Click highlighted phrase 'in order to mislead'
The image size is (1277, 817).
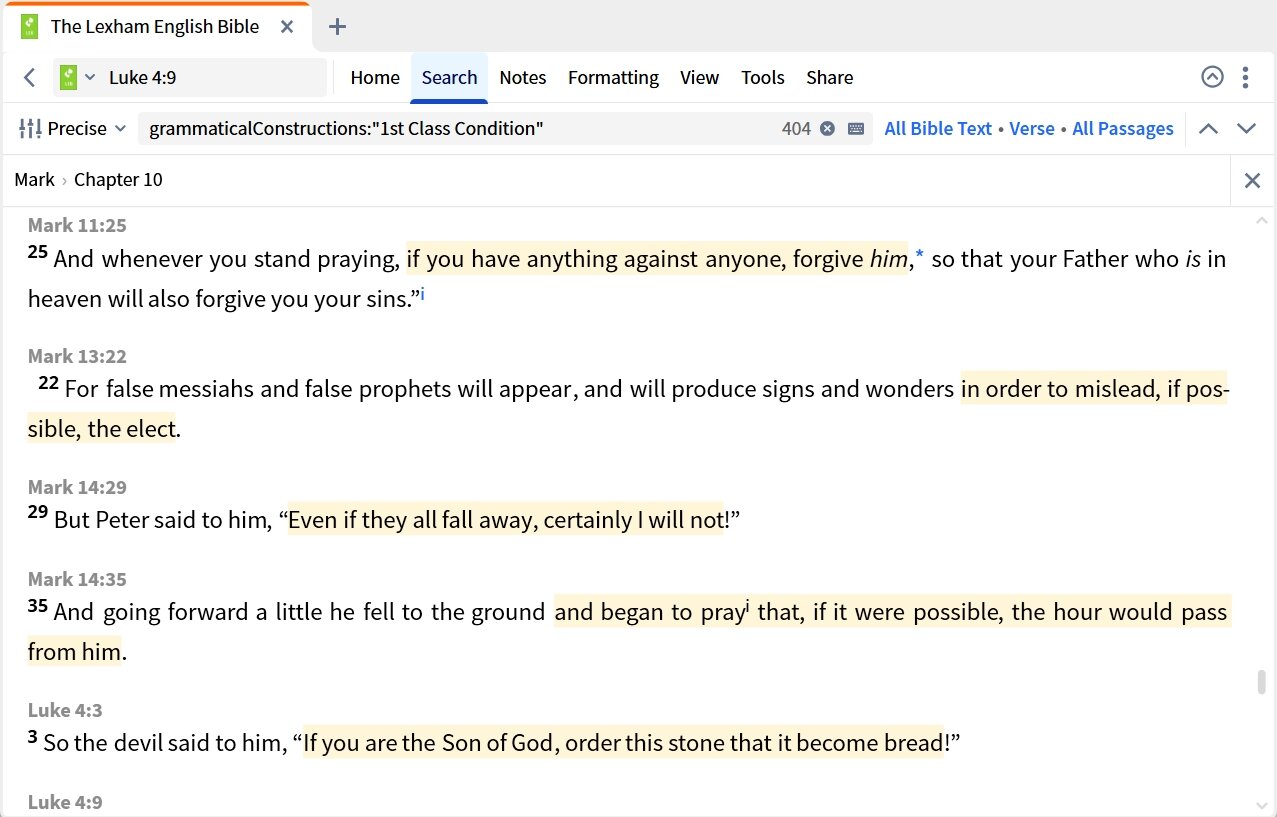pos(1060,389)
